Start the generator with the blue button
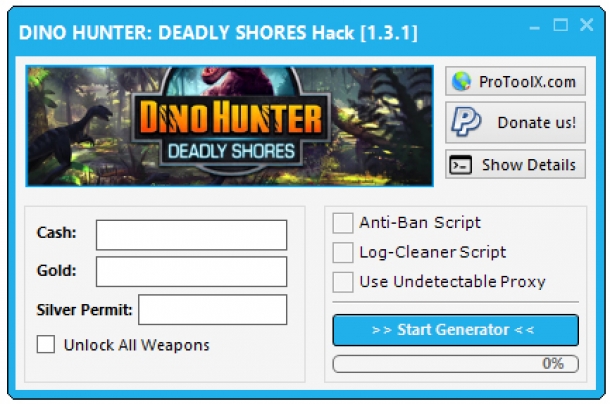This screenshot has width=610, height=404. tap(456, 330)
